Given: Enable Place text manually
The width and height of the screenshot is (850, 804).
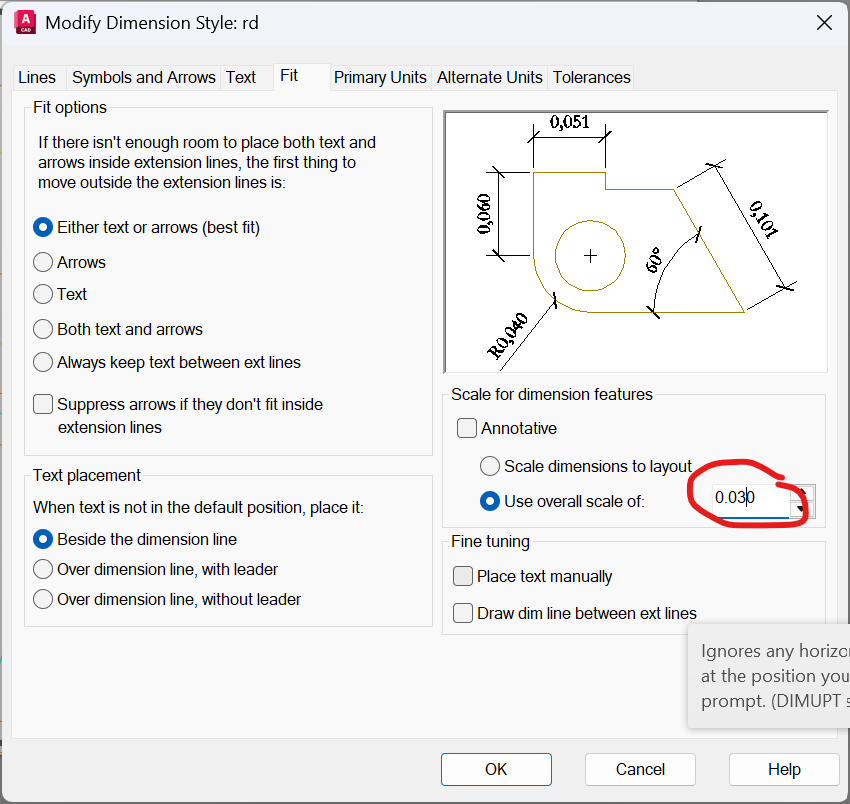Looking at the screenshot, I should pos(463,576).
